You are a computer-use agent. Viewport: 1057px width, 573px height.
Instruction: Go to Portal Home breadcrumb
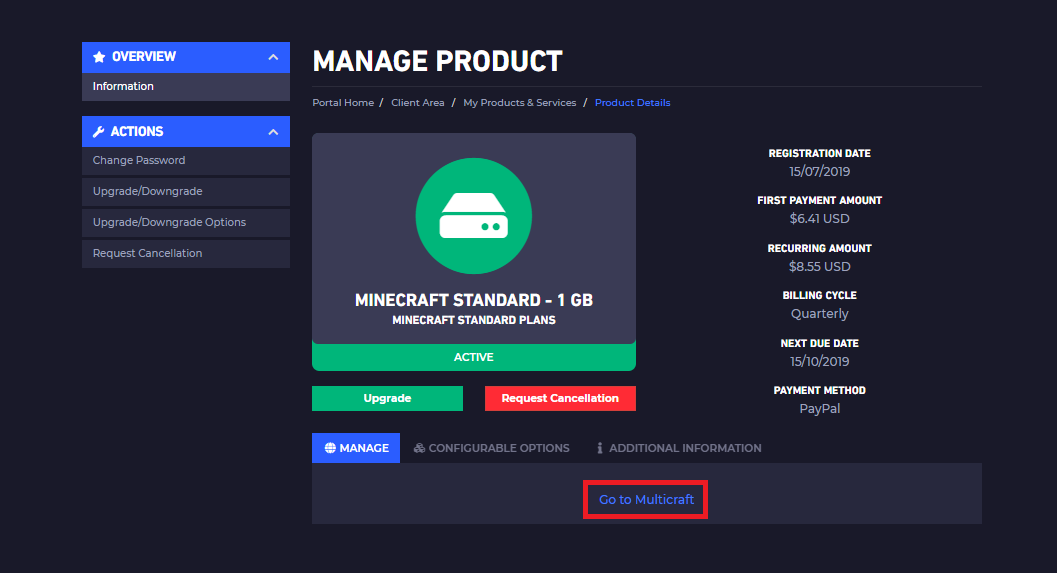343,102
